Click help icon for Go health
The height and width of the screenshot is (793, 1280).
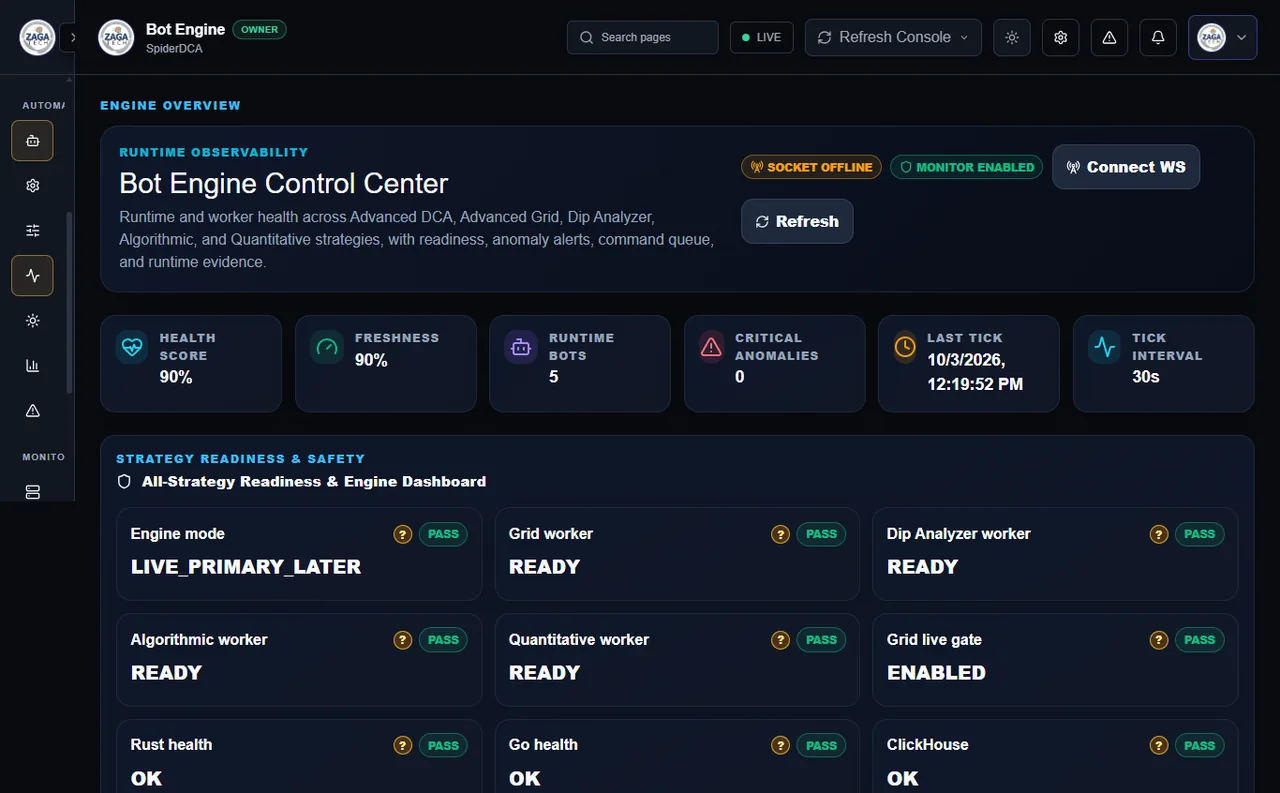coord(781,745)
